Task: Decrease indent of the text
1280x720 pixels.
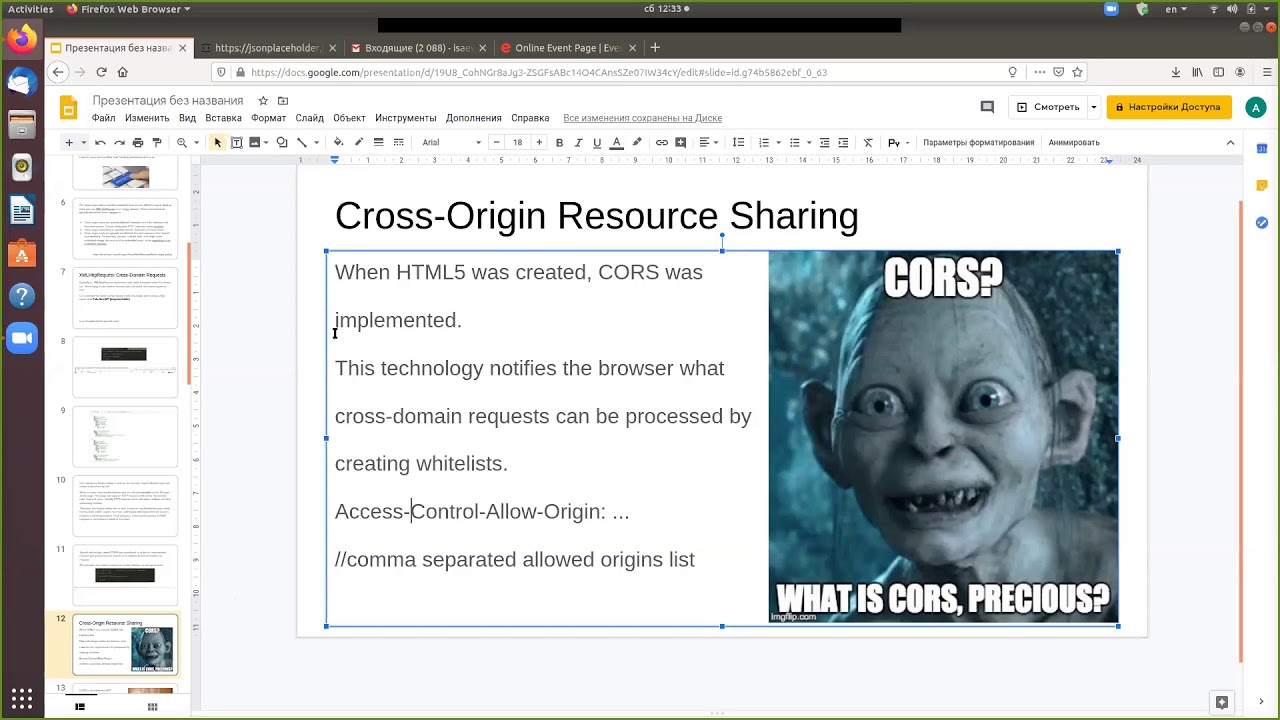Action: [824, 142]
